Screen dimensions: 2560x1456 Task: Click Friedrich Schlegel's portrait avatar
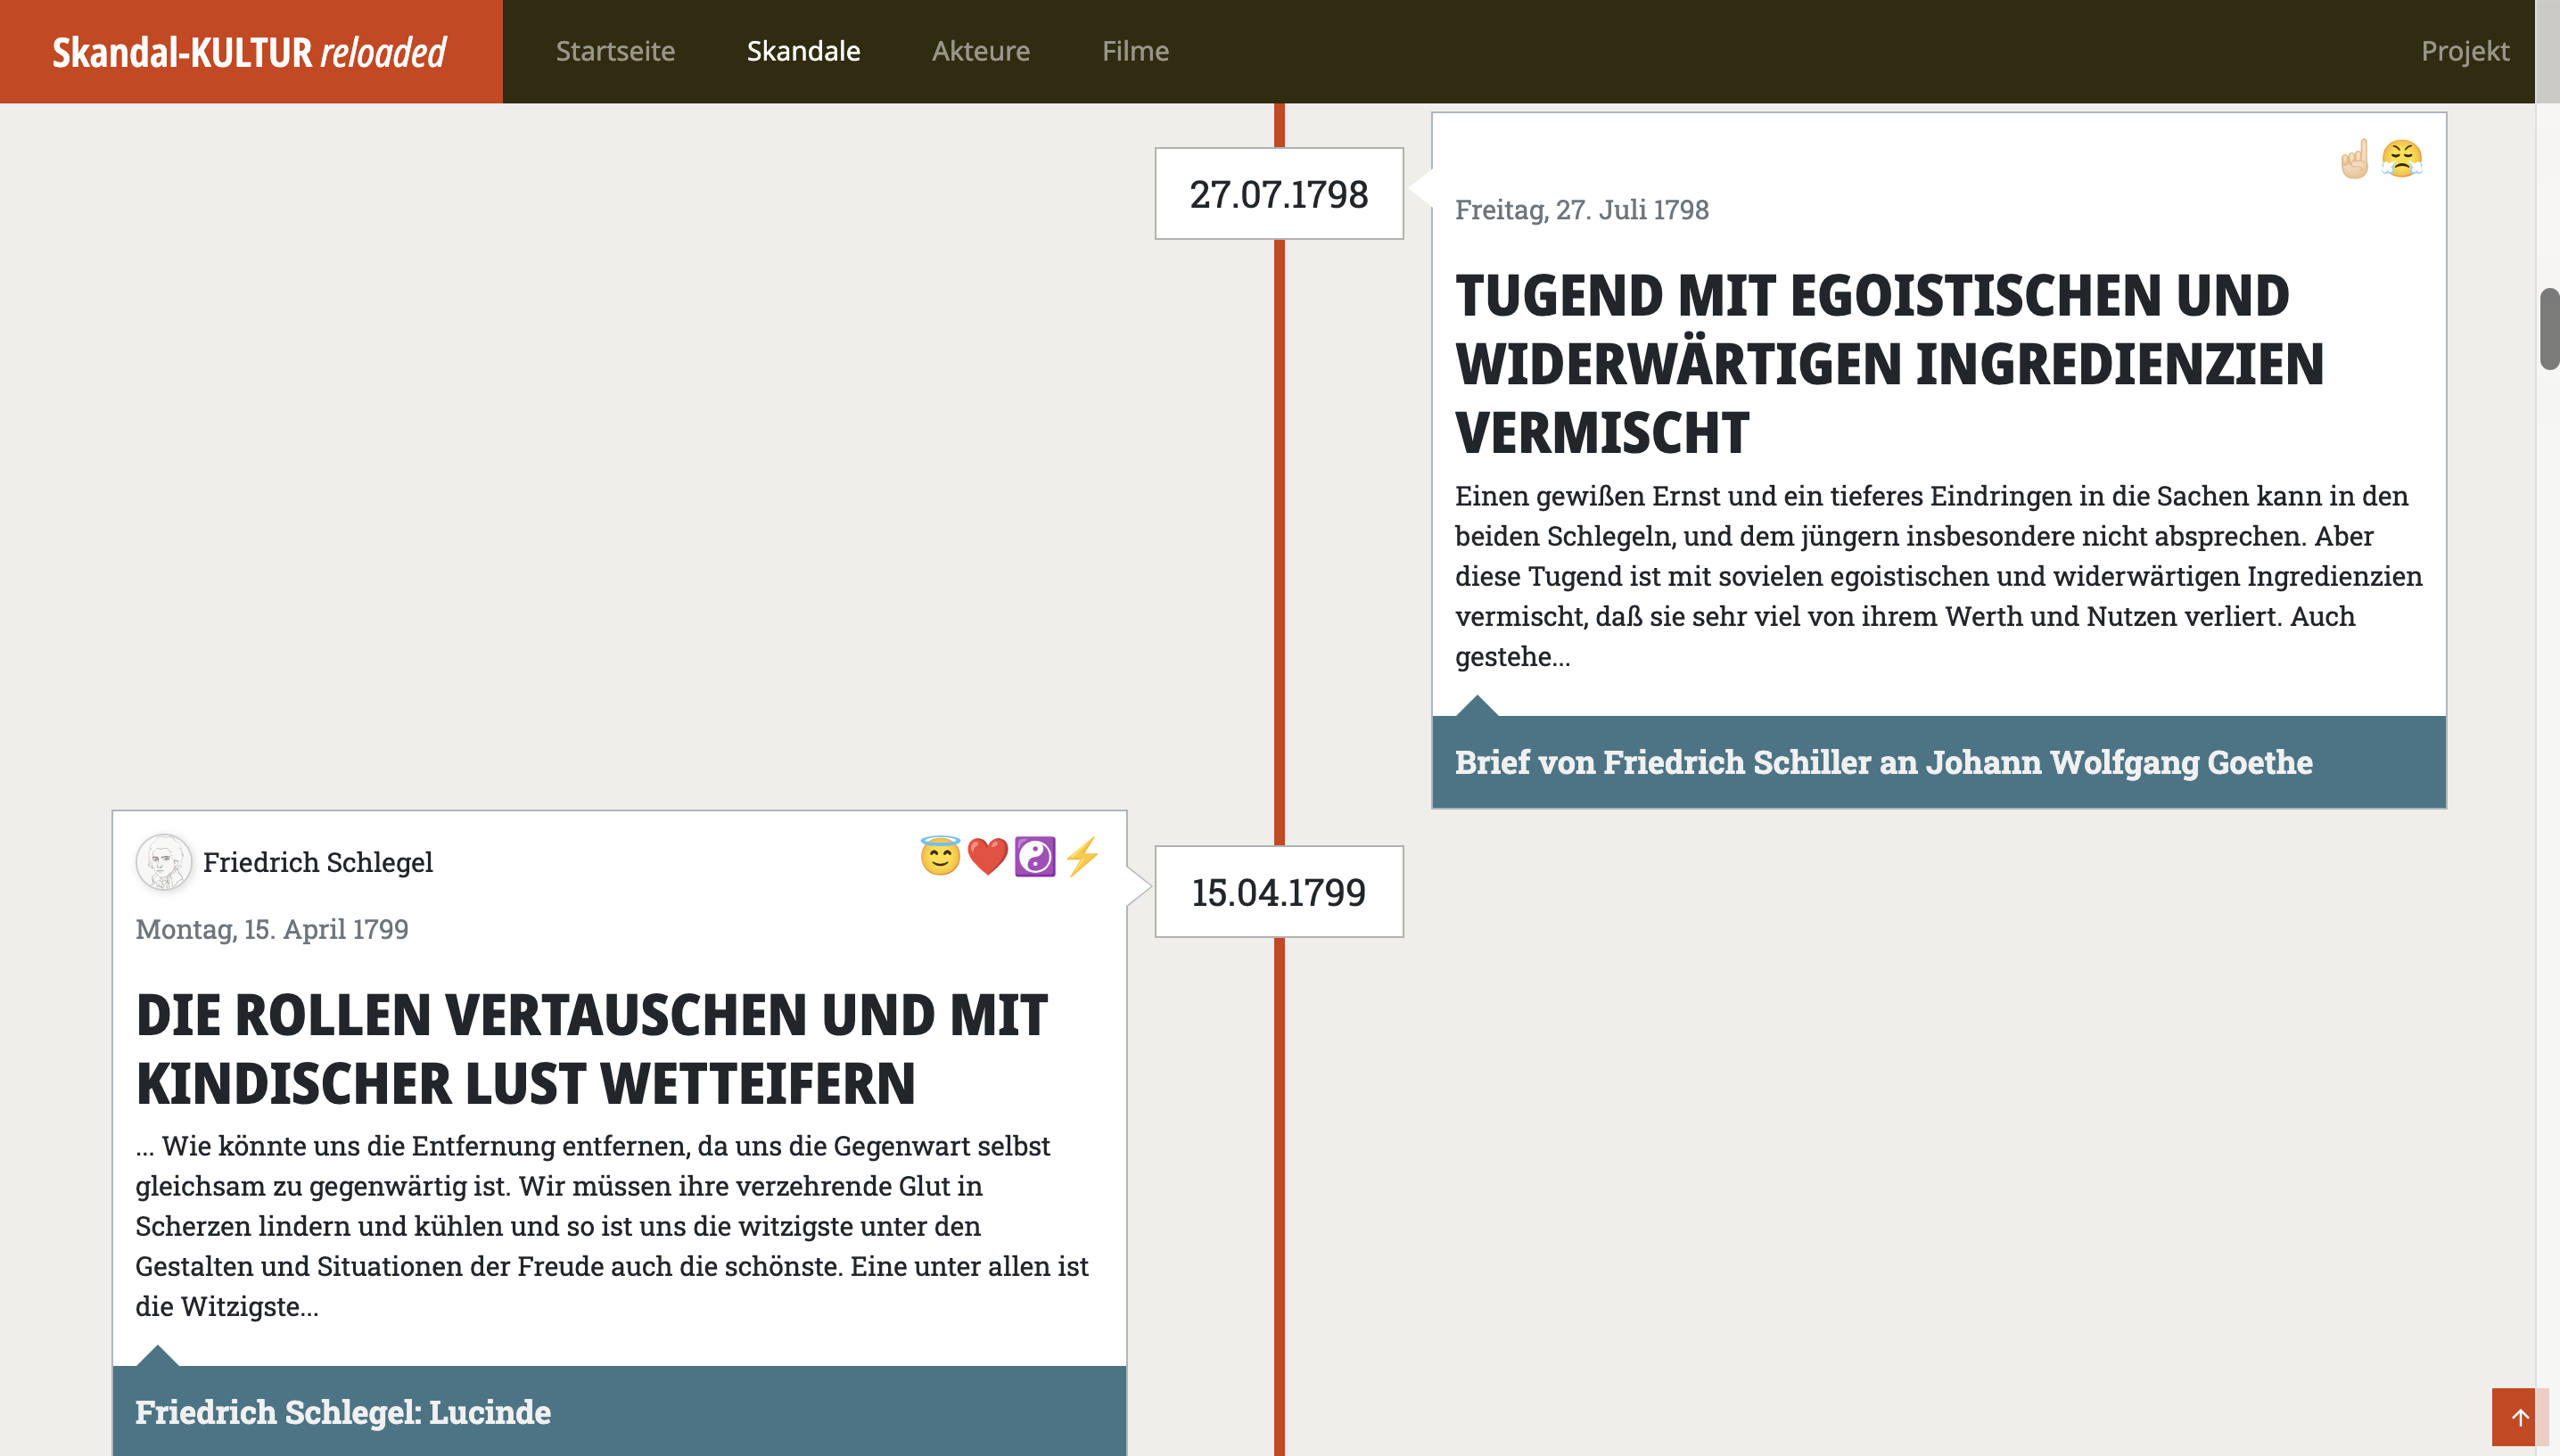pyautogui.click(x=163, y=862)
